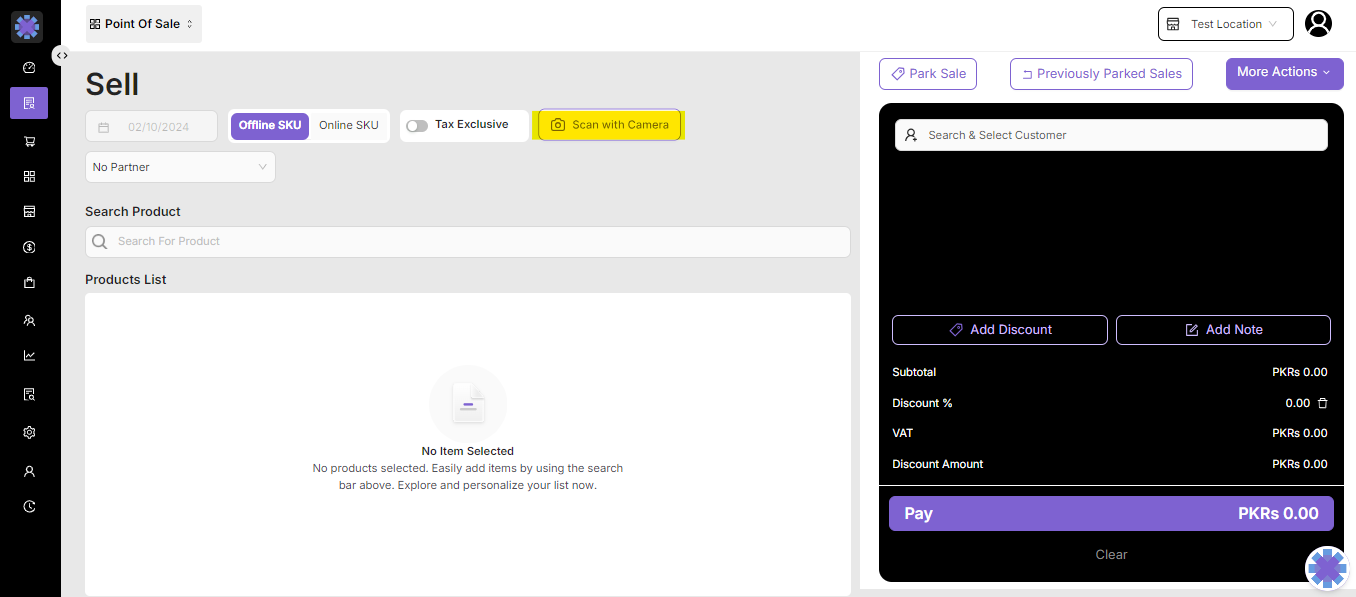1356x597 pixels.
Task: Delete discount using the trash icon
Action: click(x=1322, y=403)
